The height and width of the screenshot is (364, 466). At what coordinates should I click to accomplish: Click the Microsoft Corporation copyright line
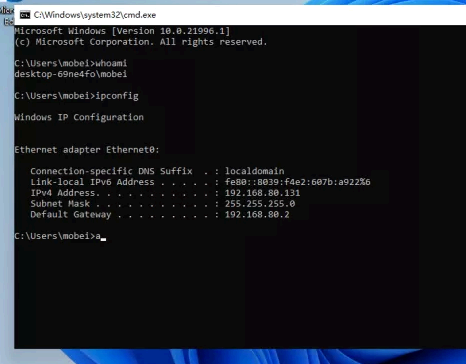141,42
